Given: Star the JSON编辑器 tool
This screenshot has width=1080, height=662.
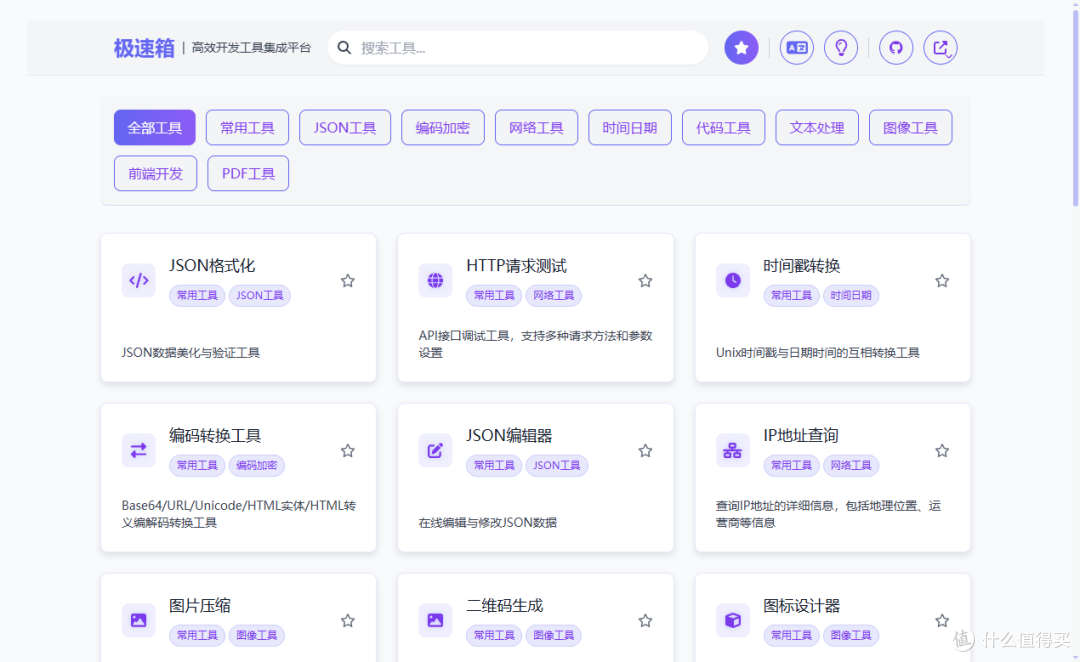Looking at the screenshot, I should pos(645,451).
